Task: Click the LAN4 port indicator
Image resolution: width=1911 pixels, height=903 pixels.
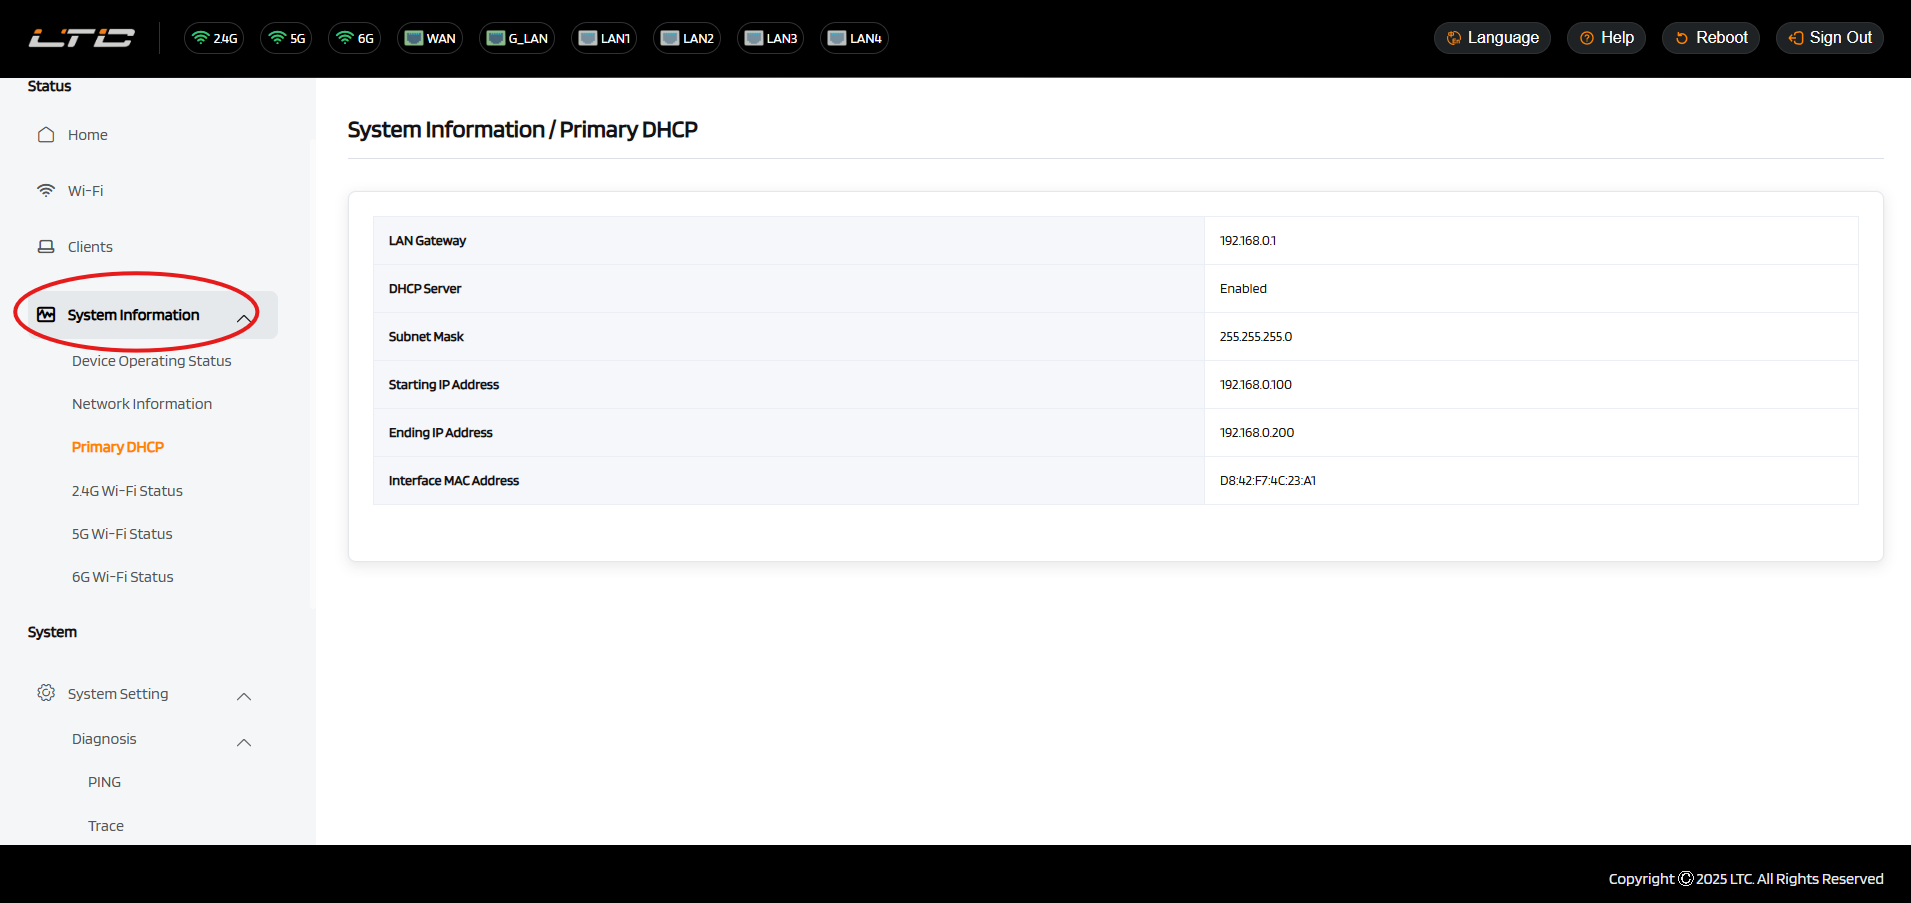Action: [x=854, y=38]
